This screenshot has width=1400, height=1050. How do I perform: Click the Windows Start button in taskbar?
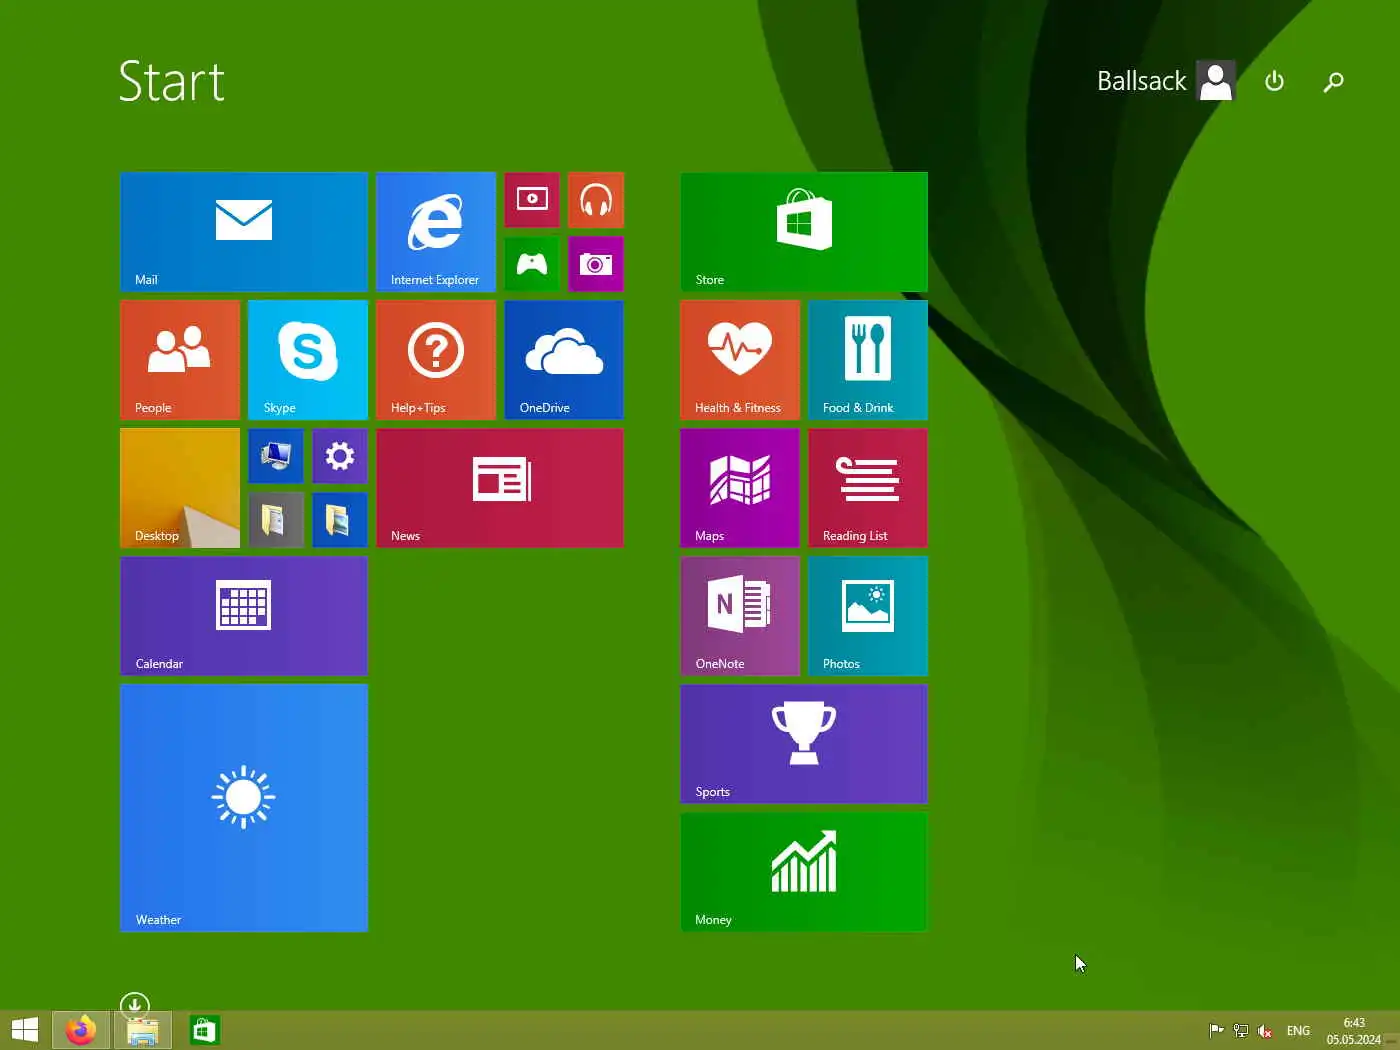[24, 1030]
